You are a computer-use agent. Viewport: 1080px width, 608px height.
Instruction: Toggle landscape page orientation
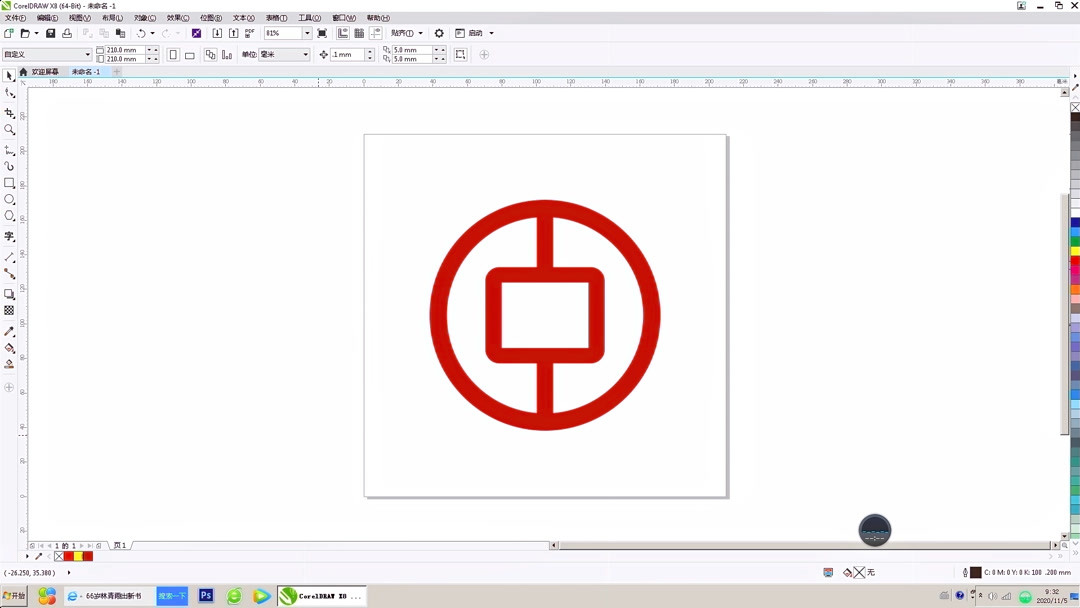coord(188,54)
